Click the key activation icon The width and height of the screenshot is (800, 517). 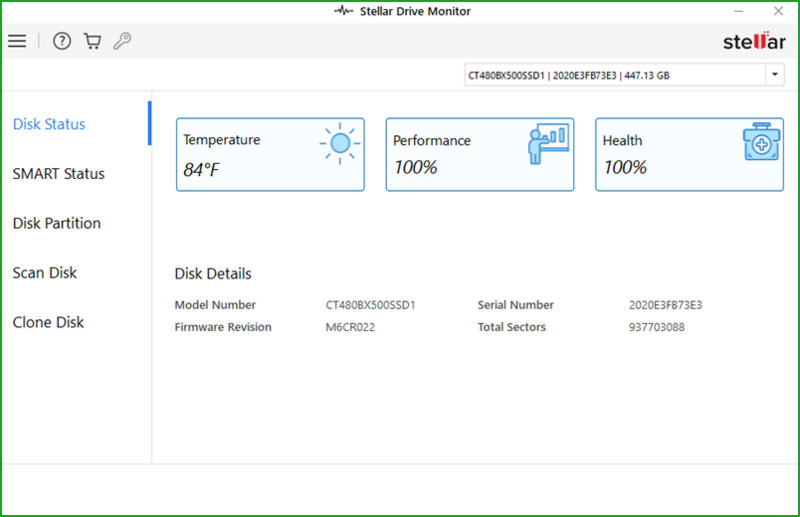click(122, 41)
